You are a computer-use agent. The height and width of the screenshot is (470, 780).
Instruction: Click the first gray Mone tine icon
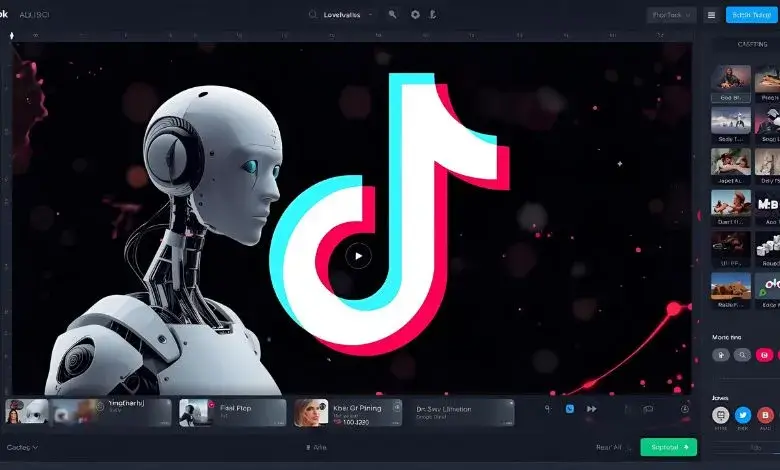point(721,355)
